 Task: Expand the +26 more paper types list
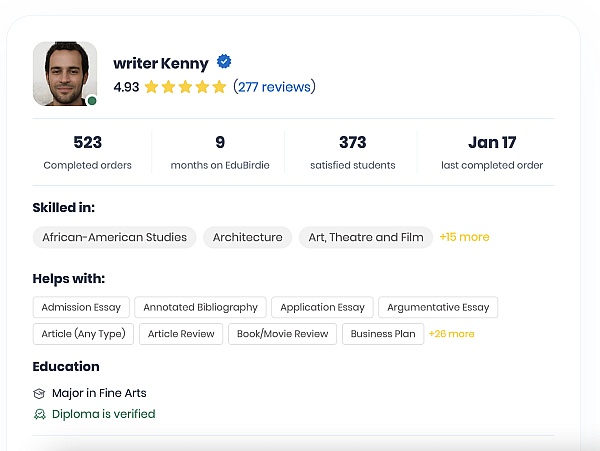tap(451, 334)
